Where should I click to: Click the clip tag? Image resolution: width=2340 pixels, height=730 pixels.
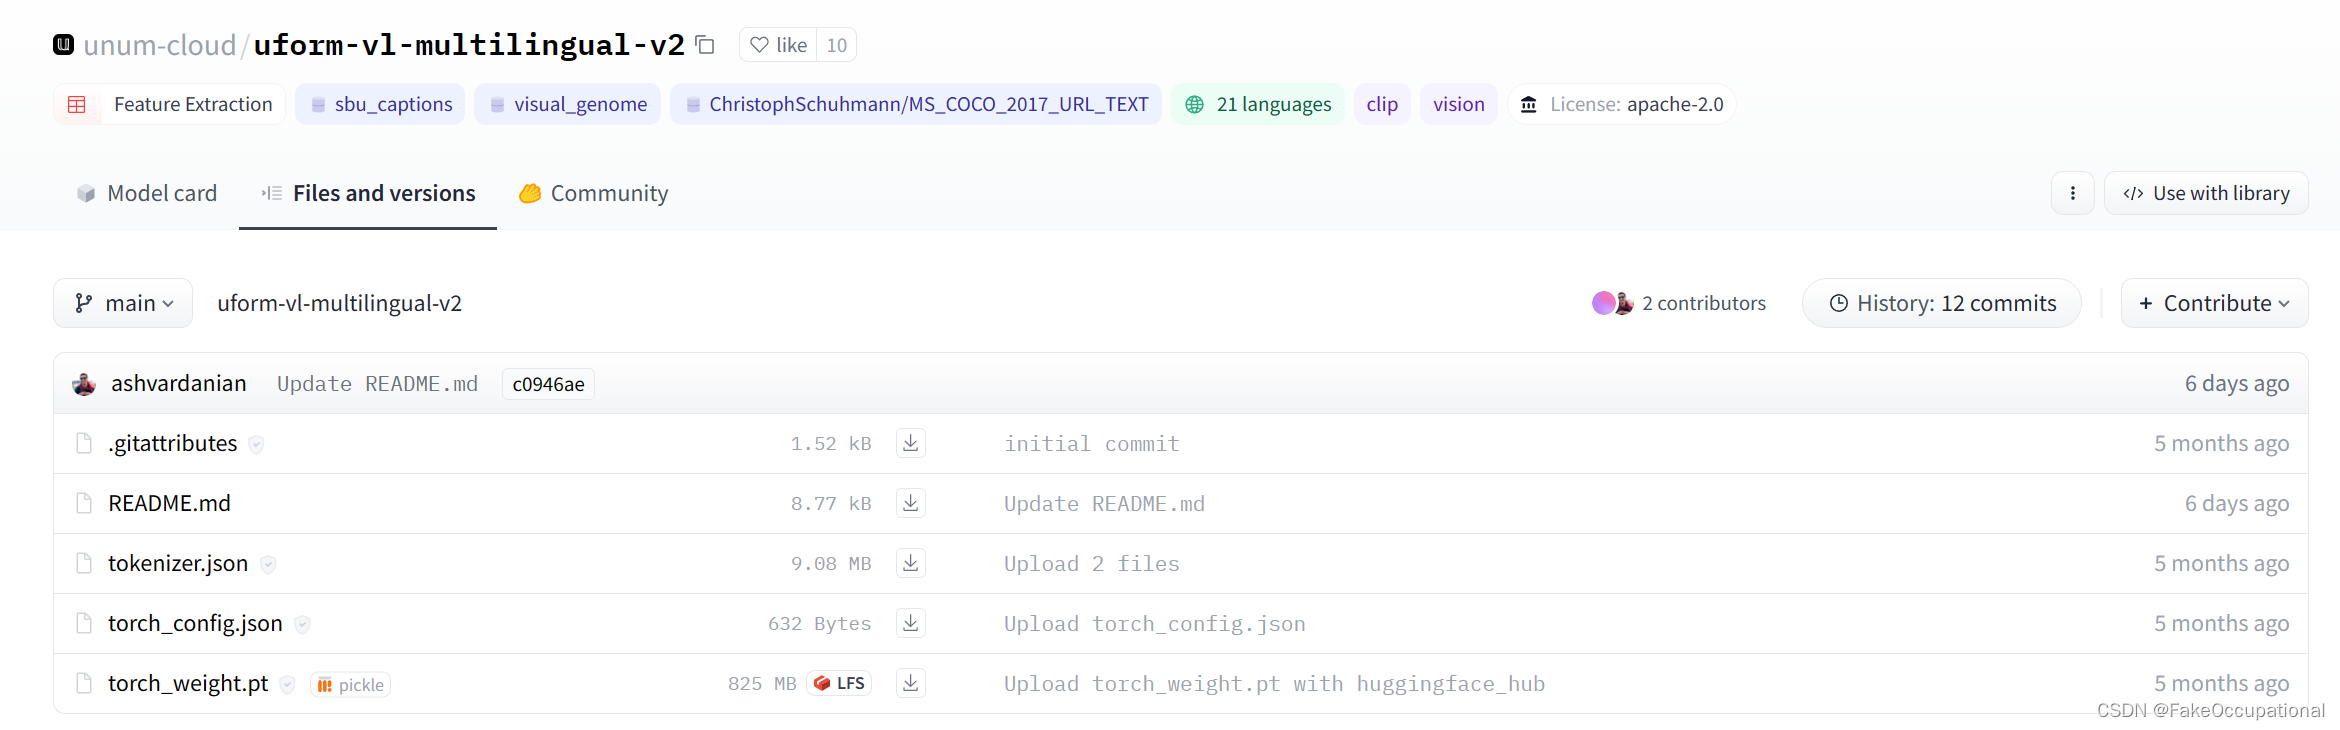(1382, 104)
